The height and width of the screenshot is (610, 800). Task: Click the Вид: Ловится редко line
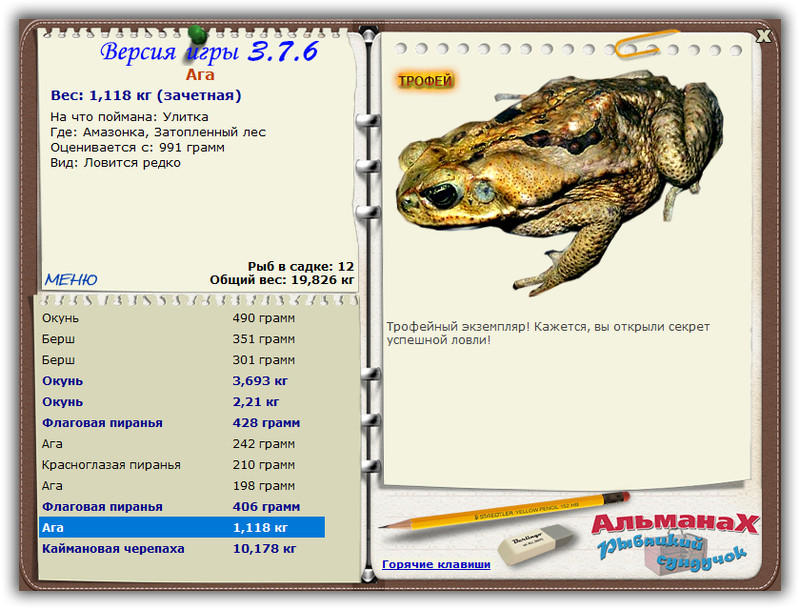pos(115,163)
